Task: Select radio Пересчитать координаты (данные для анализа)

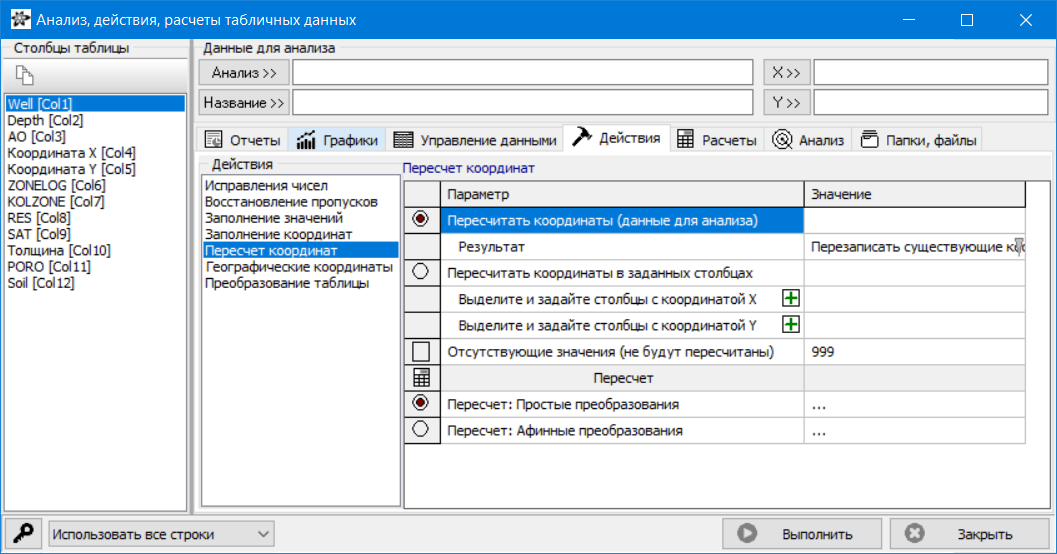Action: 421,219
